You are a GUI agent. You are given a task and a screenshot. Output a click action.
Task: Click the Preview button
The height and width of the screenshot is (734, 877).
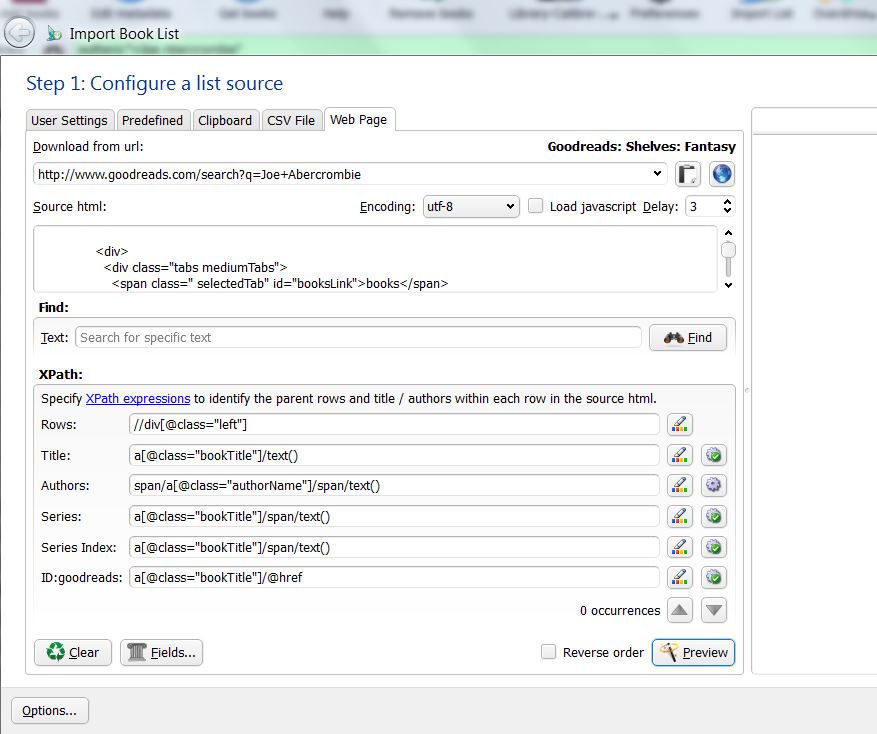(x=694, y=652)
